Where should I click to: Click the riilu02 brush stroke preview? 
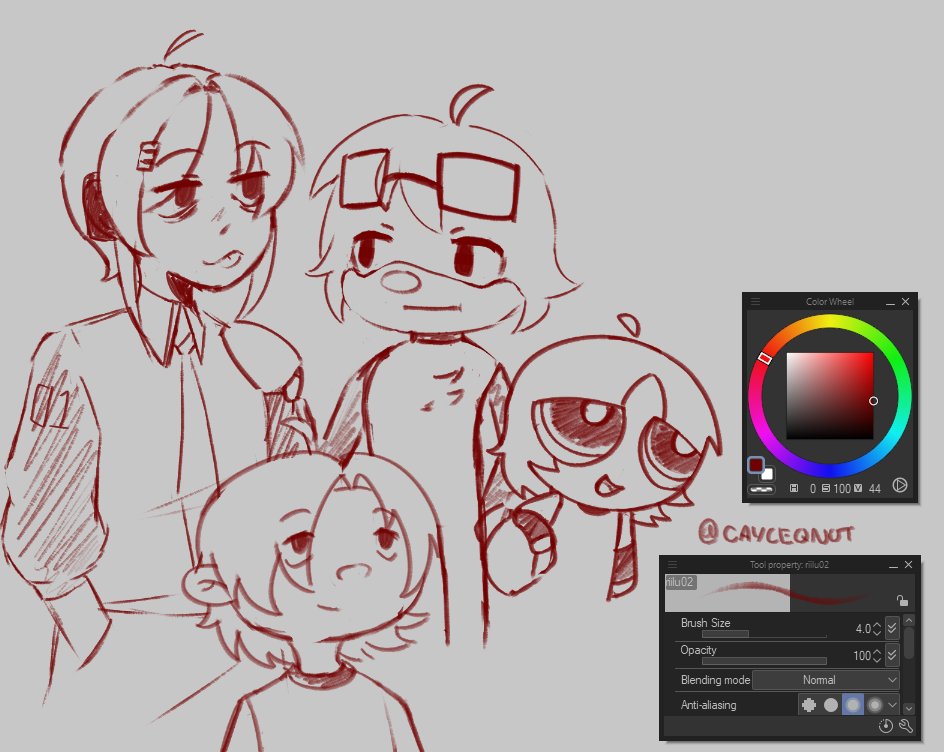tap(789, 593)
